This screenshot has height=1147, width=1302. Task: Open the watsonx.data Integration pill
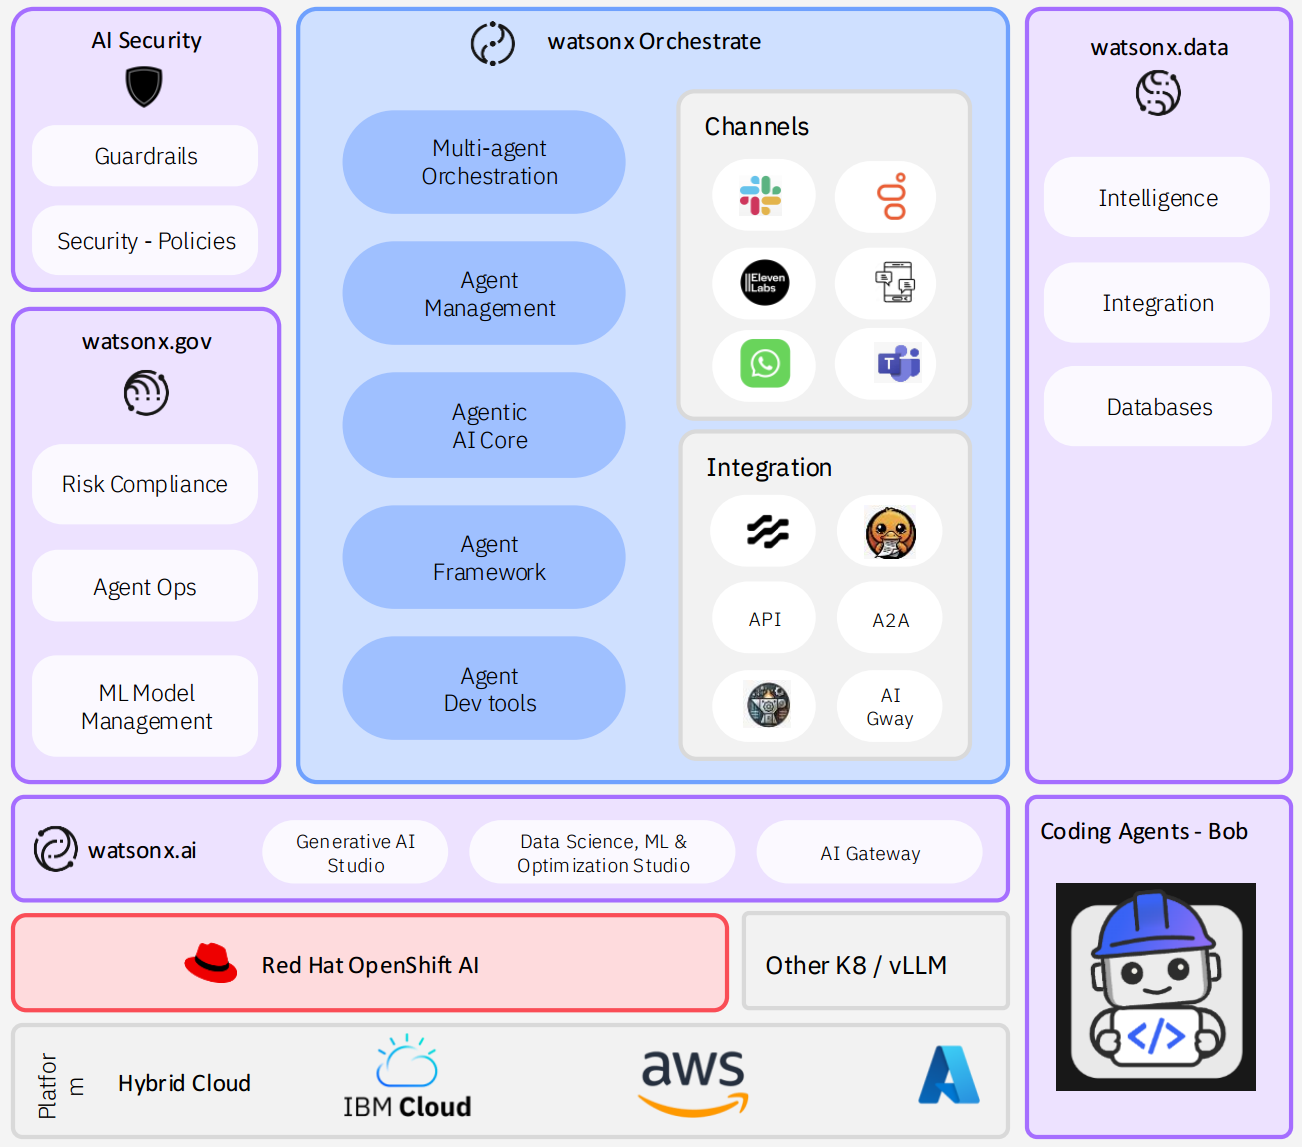coord(1157,302)
